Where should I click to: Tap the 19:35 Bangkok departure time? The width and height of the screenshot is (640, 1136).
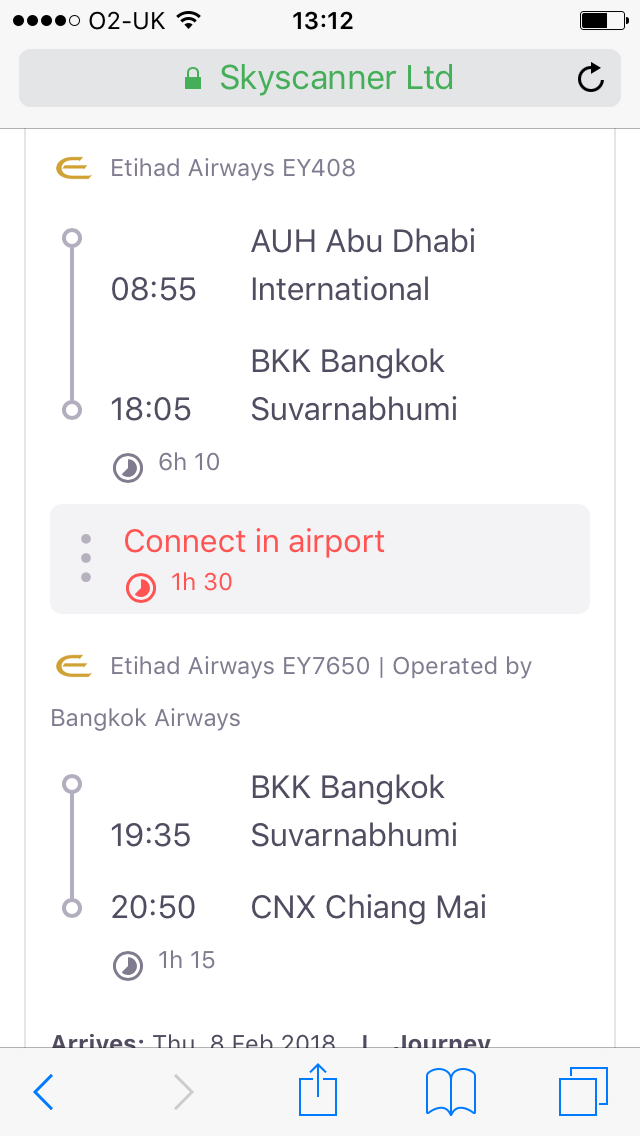(150, 835)
